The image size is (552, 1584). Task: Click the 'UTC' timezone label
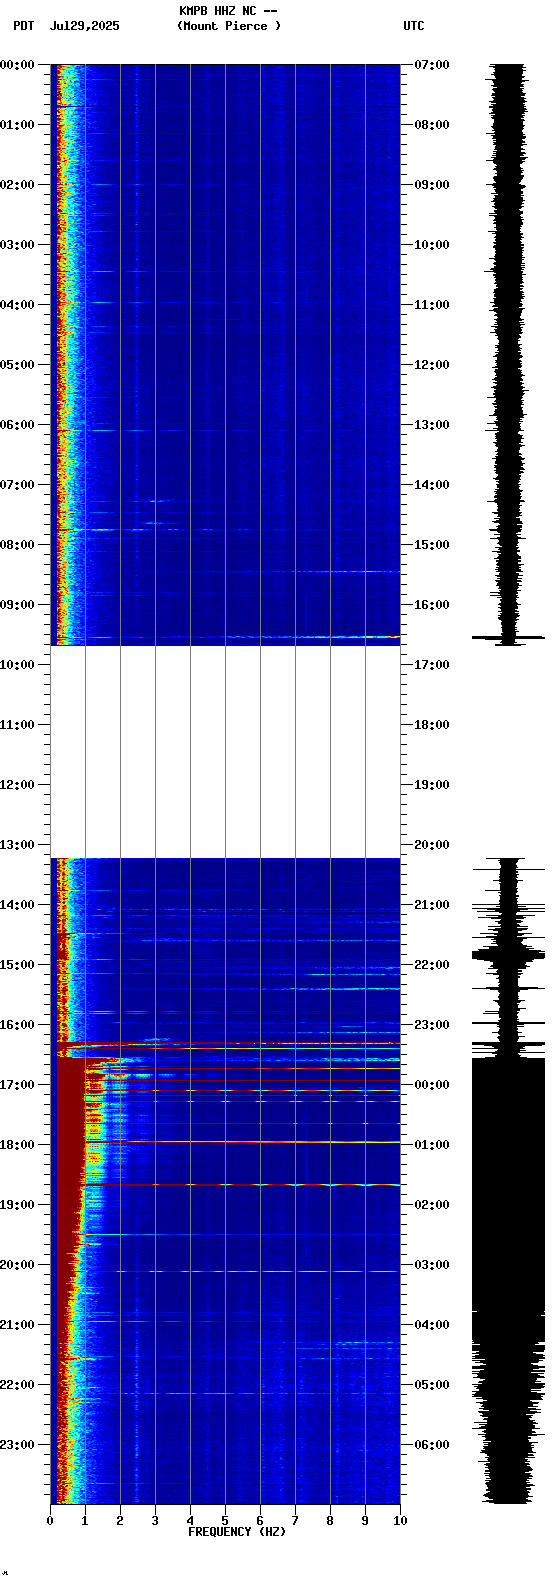[414, 26]
